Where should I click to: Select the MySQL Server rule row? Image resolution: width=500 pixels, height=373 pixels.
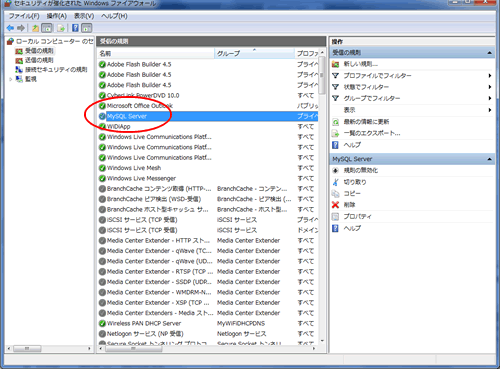208,116
